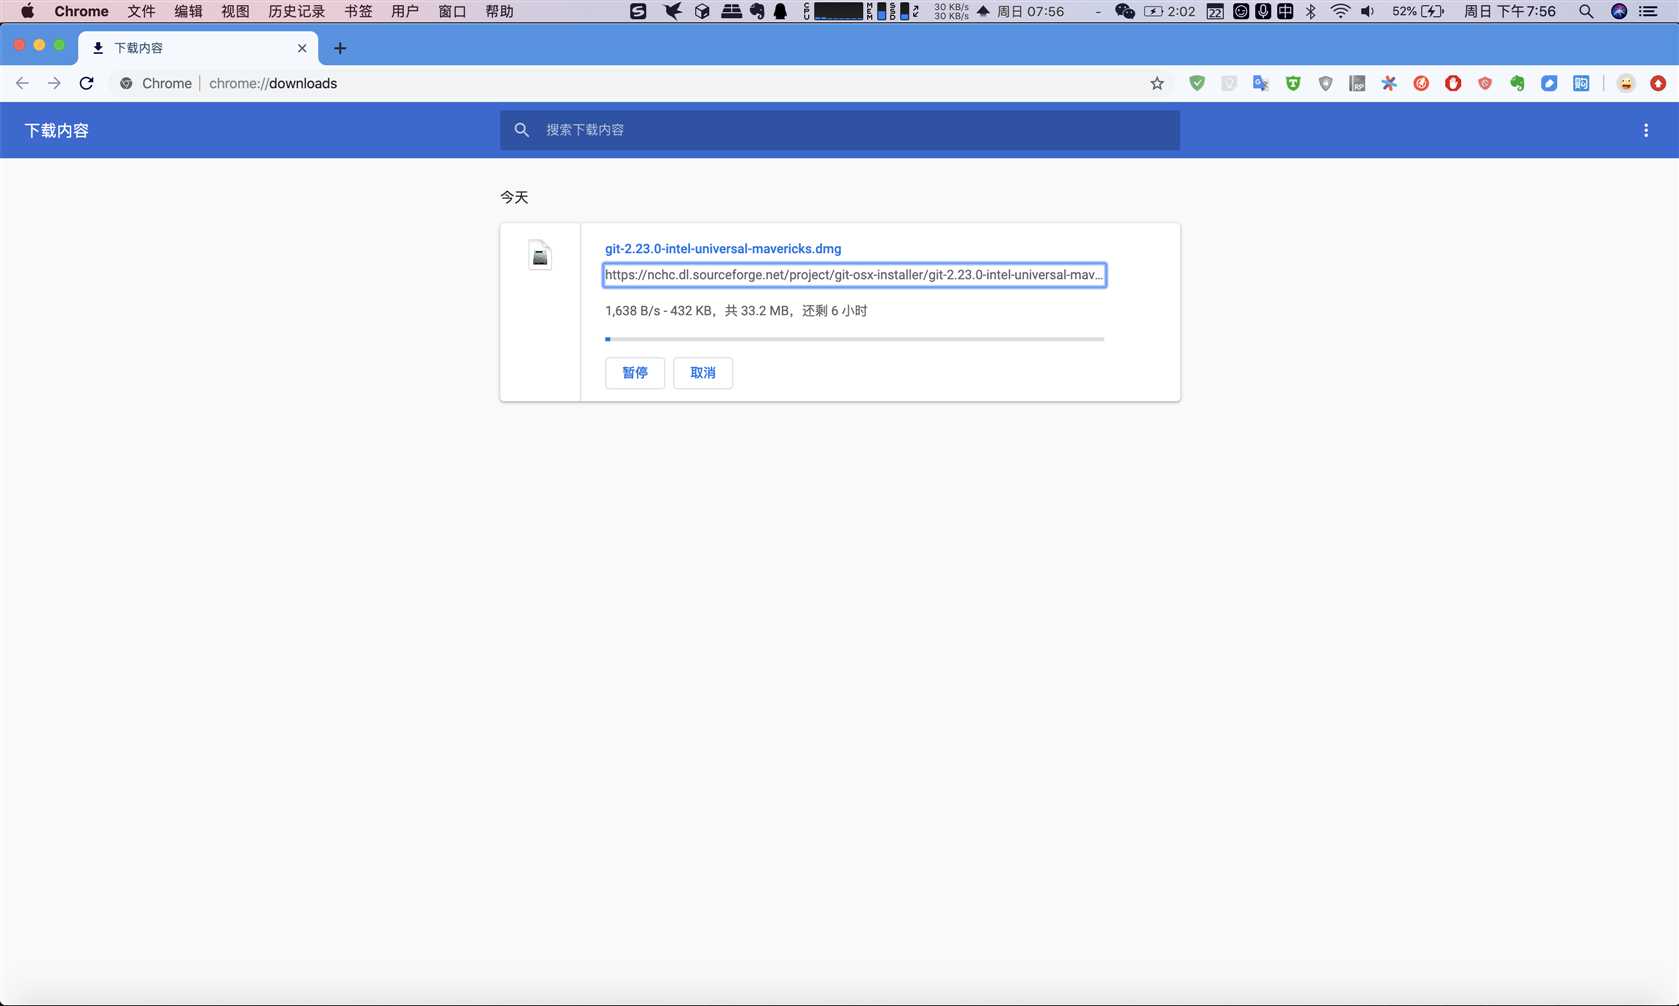Click the sourceforge download URL
This screenshot has width=1679, height=1006.
[854, 275]
